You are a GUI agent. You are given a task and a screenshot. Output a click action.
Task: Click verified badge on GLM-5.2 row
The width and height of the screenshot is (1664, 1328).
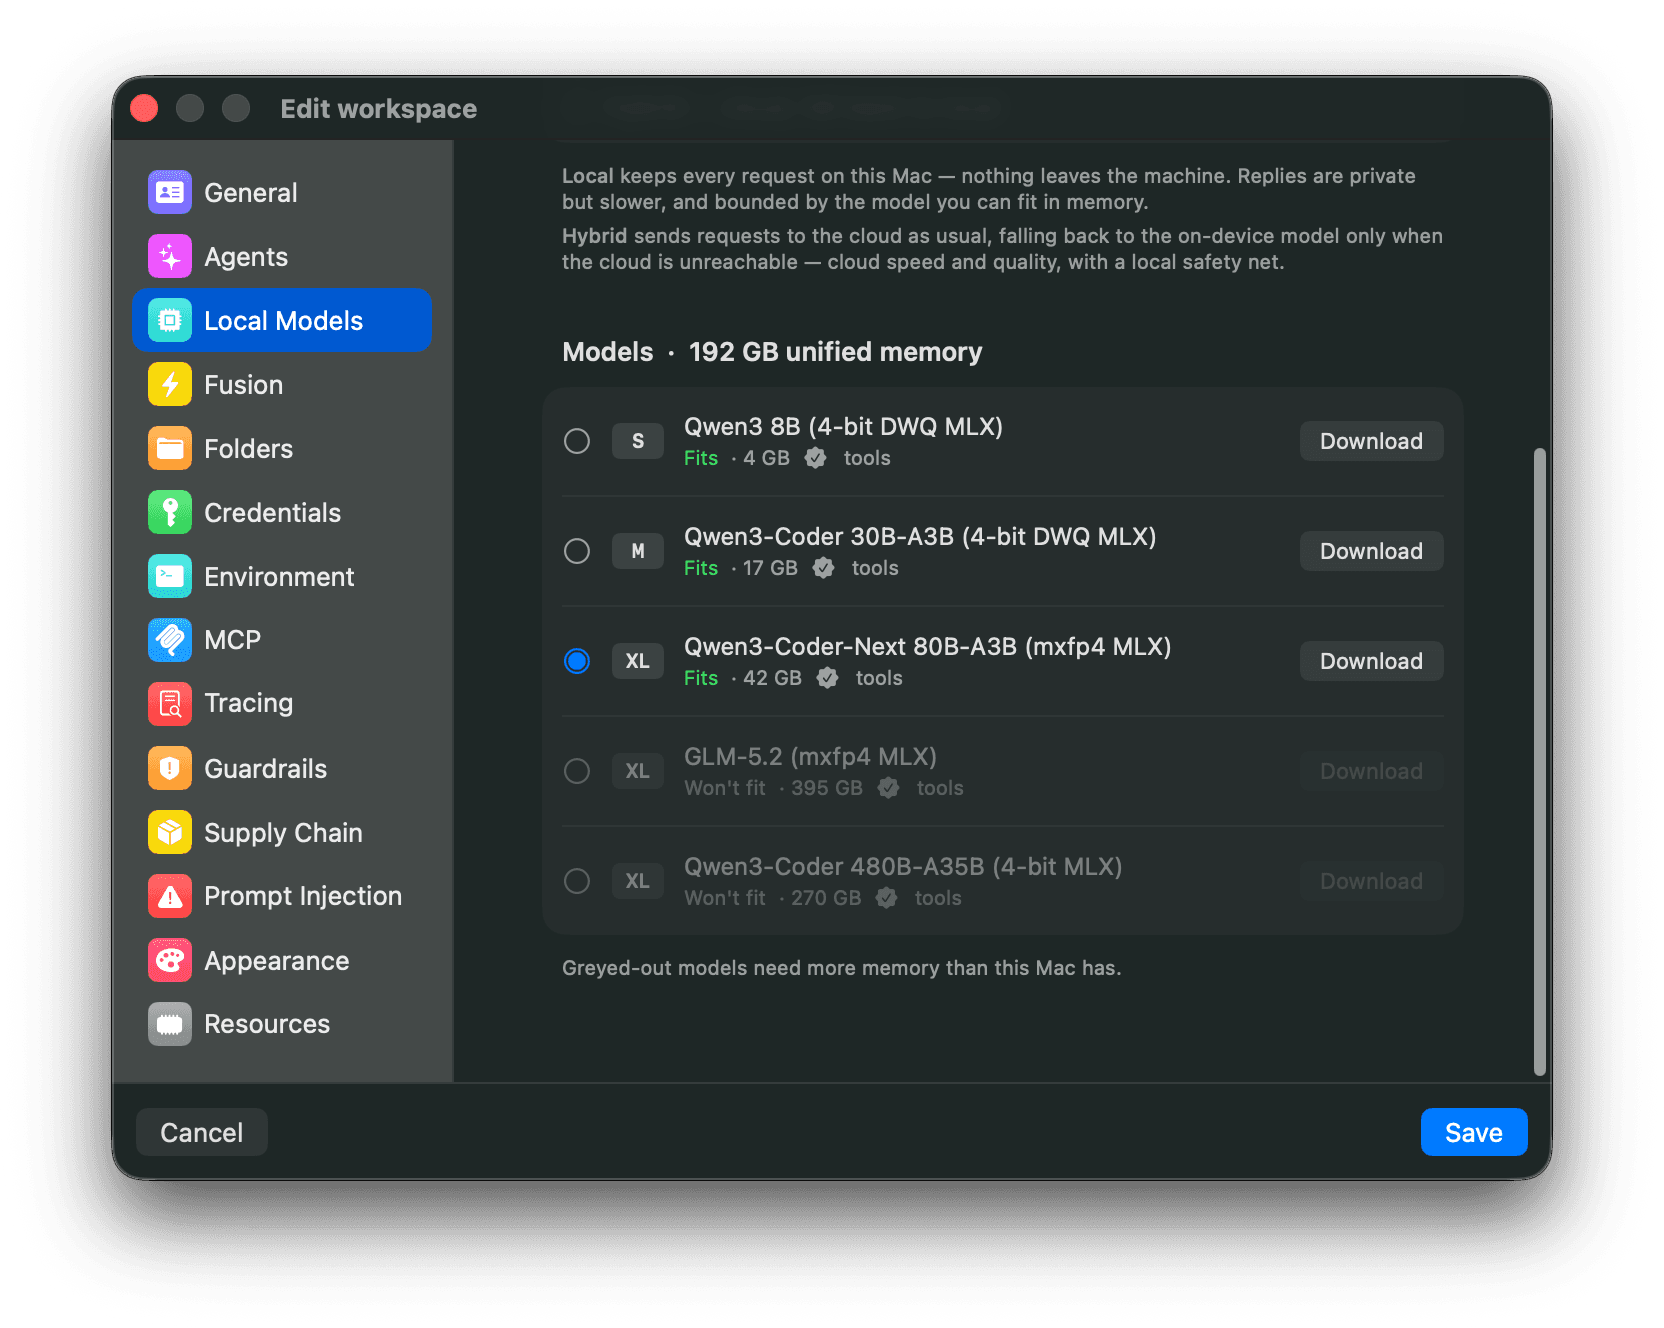pyautogui.click(x=889, y=788)
